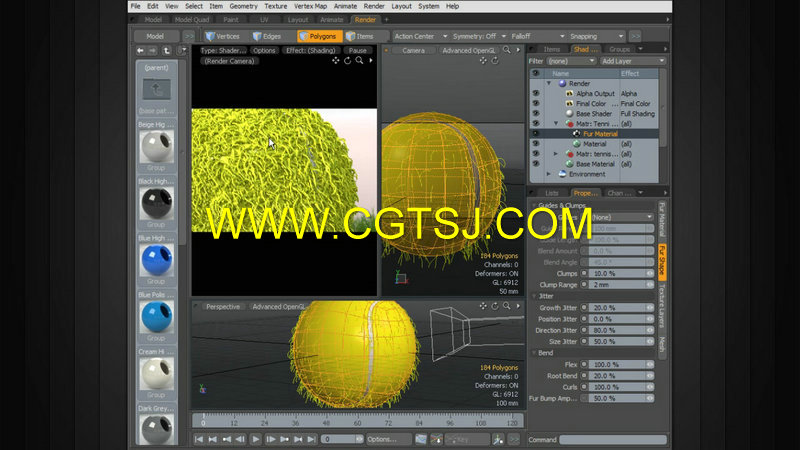Click the rotate icon in Perspective viewport
The height and width of the screenshot is (450, 800).
click(494, 306)
